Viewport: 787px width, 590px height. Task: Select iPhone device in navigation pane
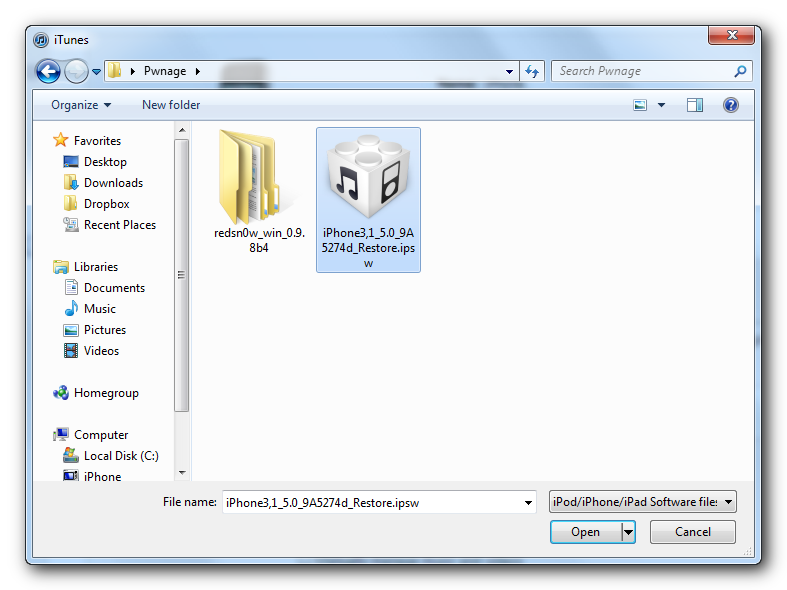tap(92, 476)
